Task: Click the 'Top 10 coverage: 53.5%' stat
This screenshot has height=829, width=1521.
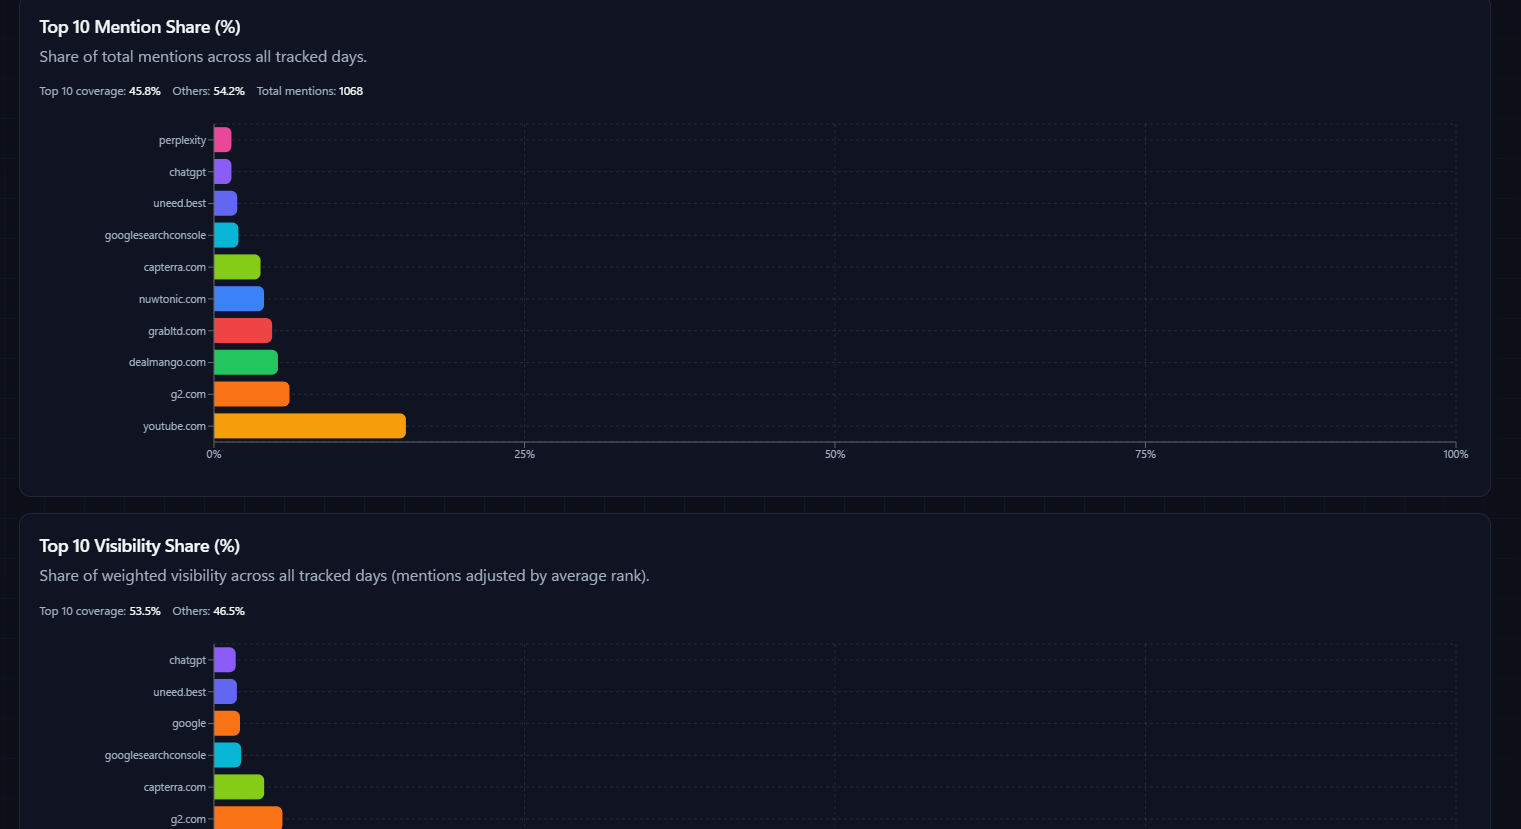Action: (x=100, y=611)
